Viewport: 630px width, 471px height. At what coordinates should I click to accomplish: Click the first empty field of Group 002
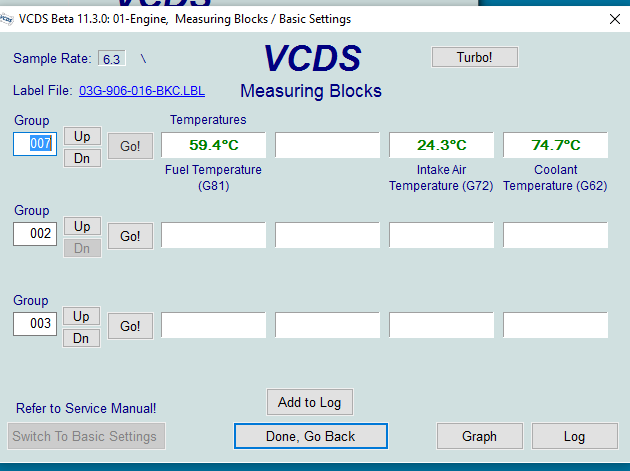point(213,235)
